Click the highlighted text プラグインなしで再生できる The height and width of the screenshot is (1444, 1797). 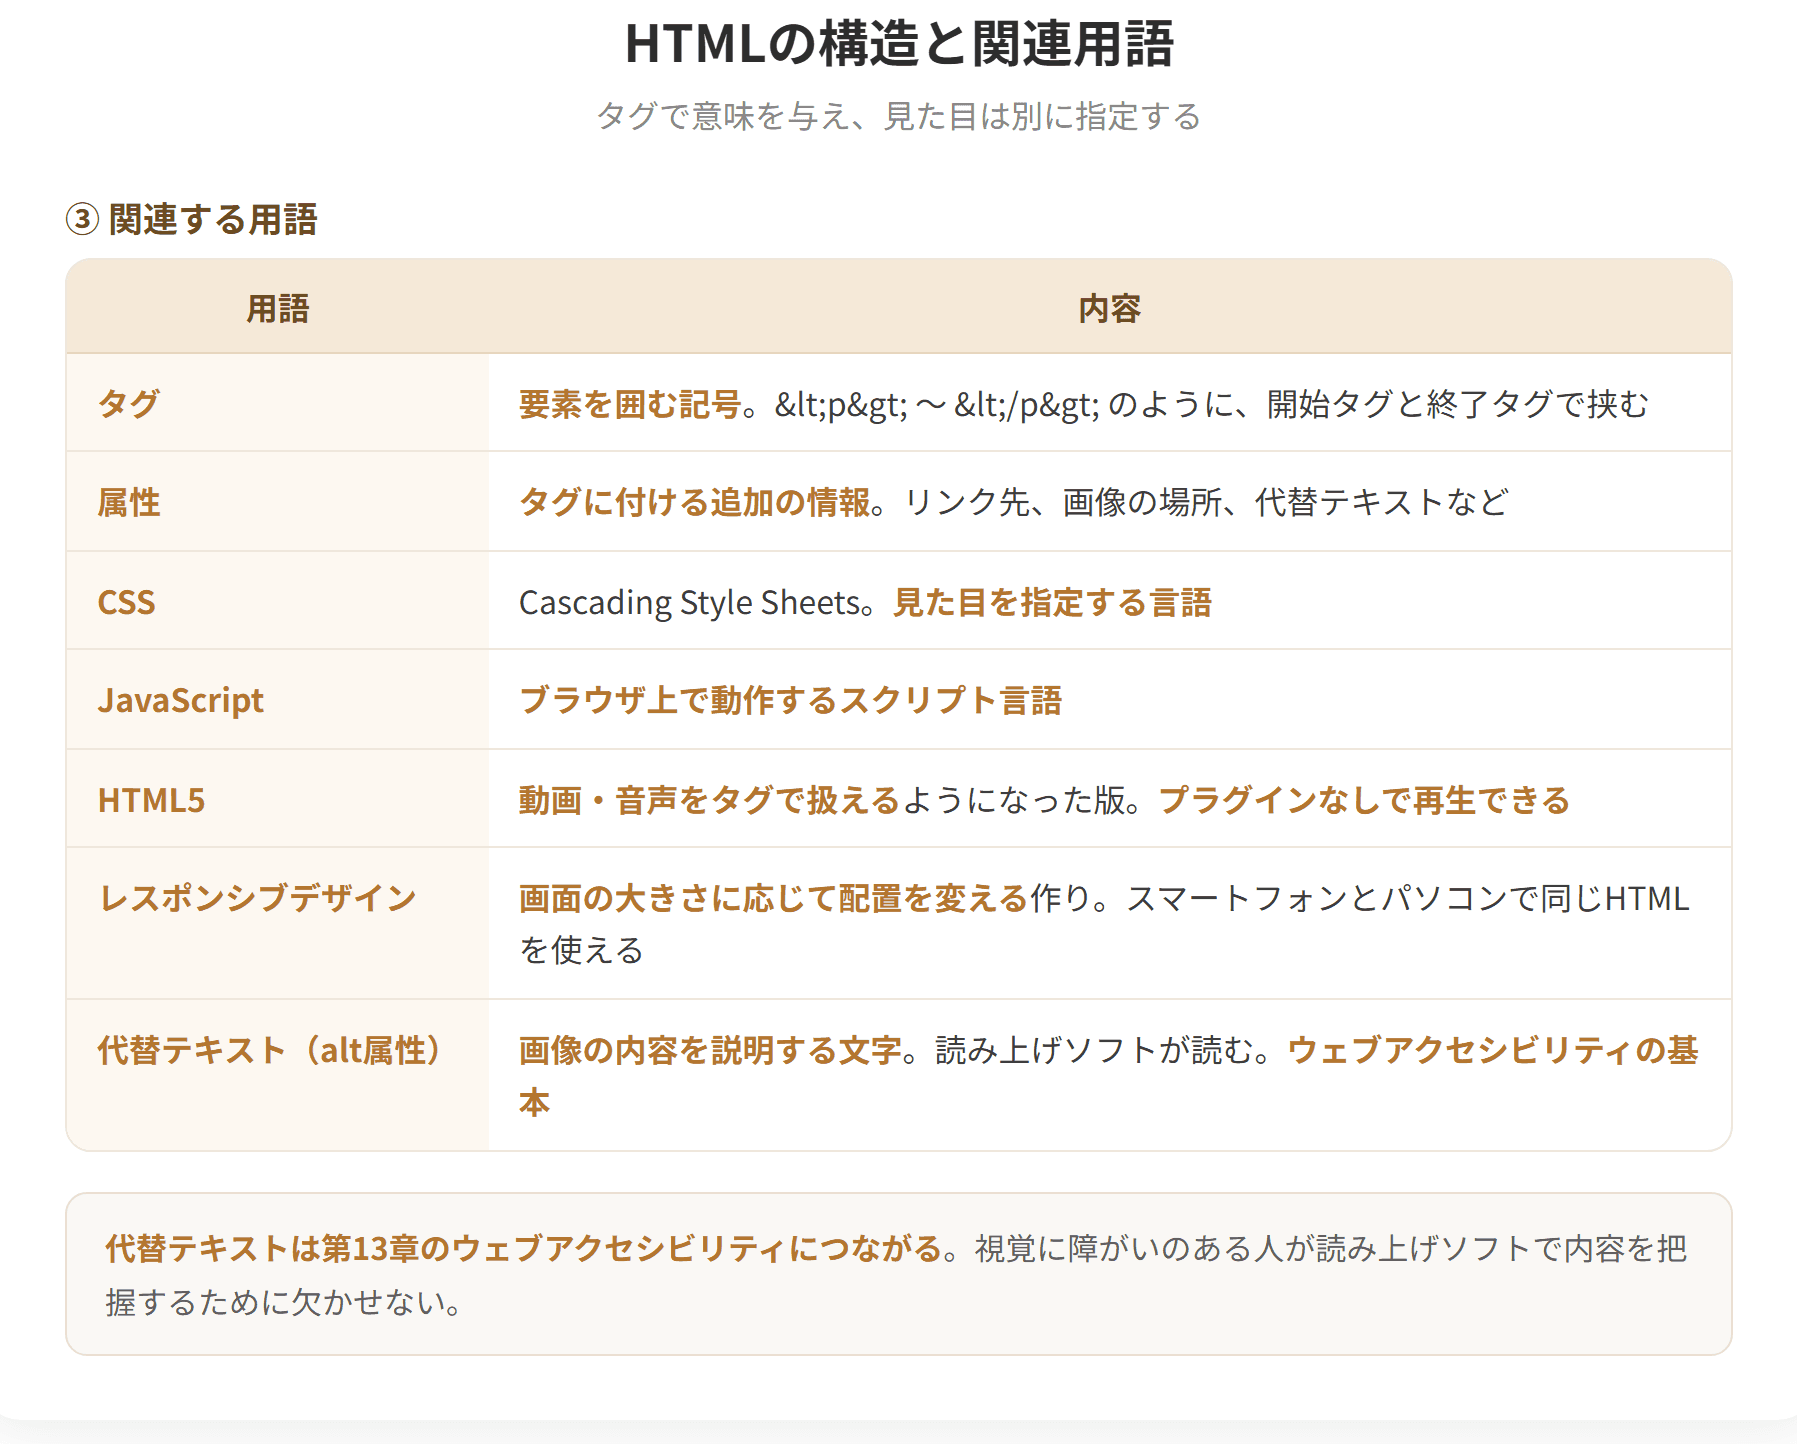click(1364, 800)
